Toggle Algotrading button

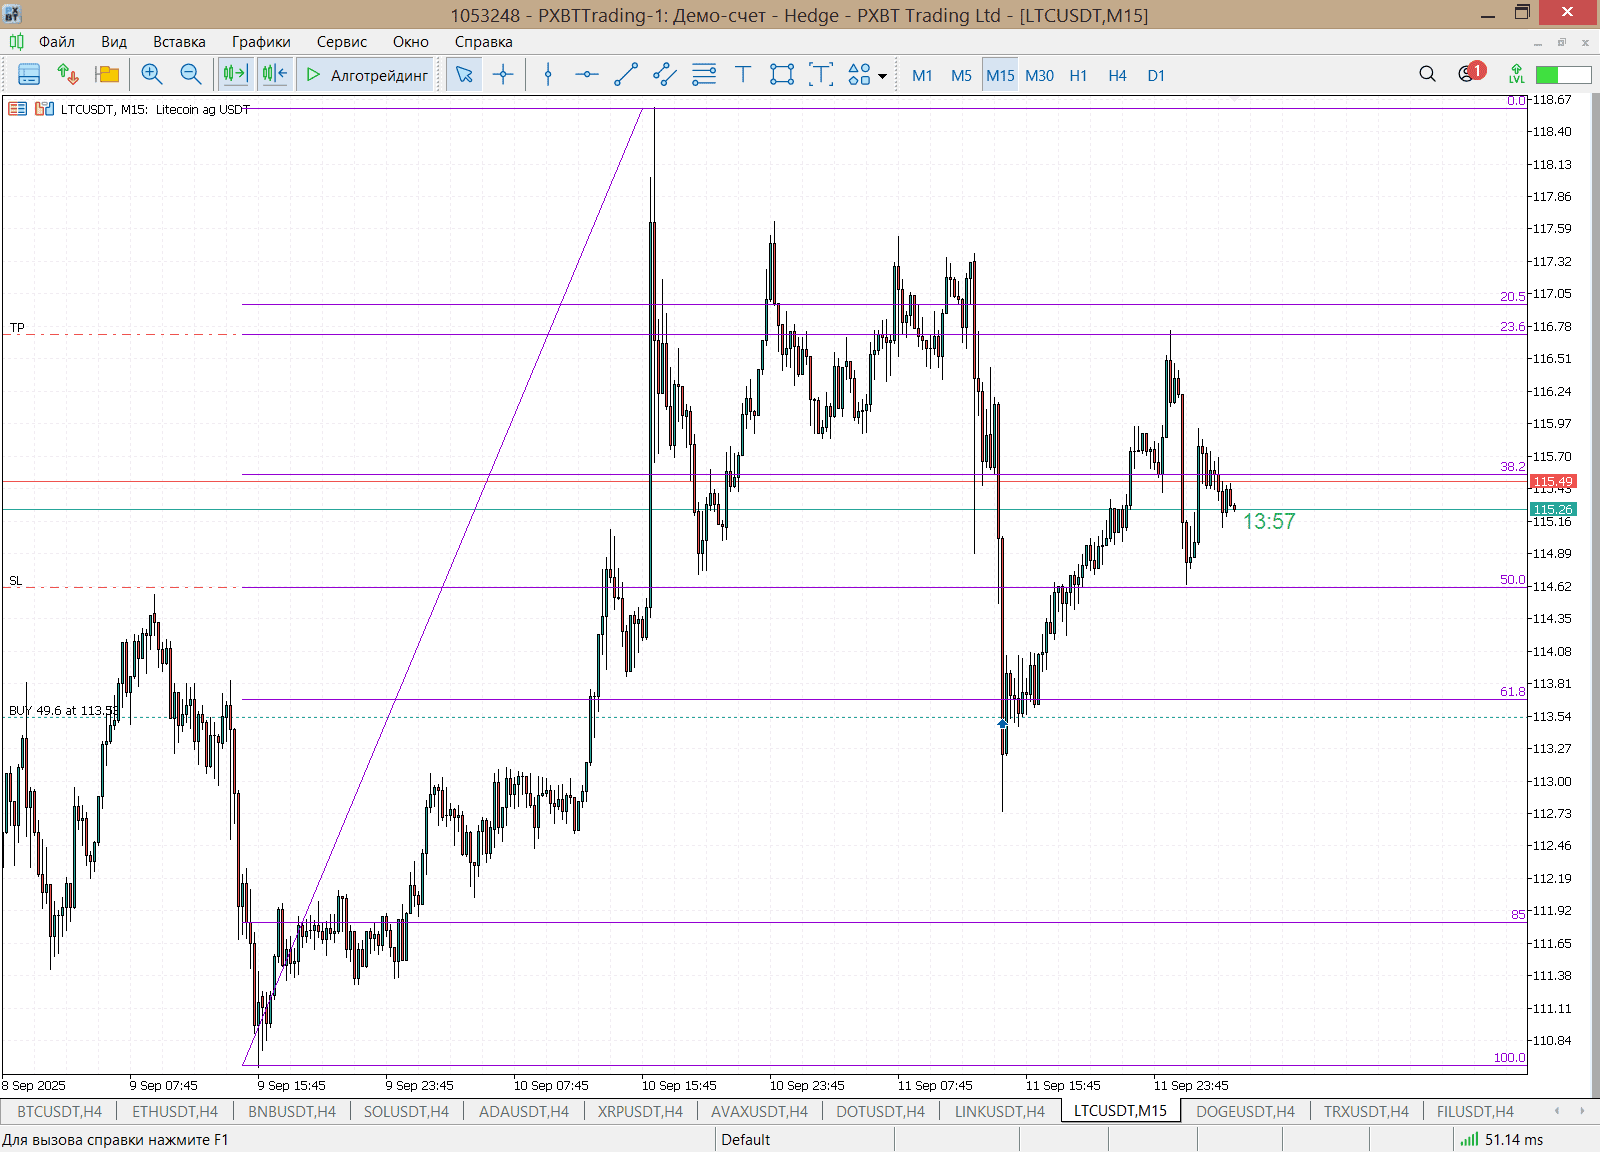[x=367, y=75]
